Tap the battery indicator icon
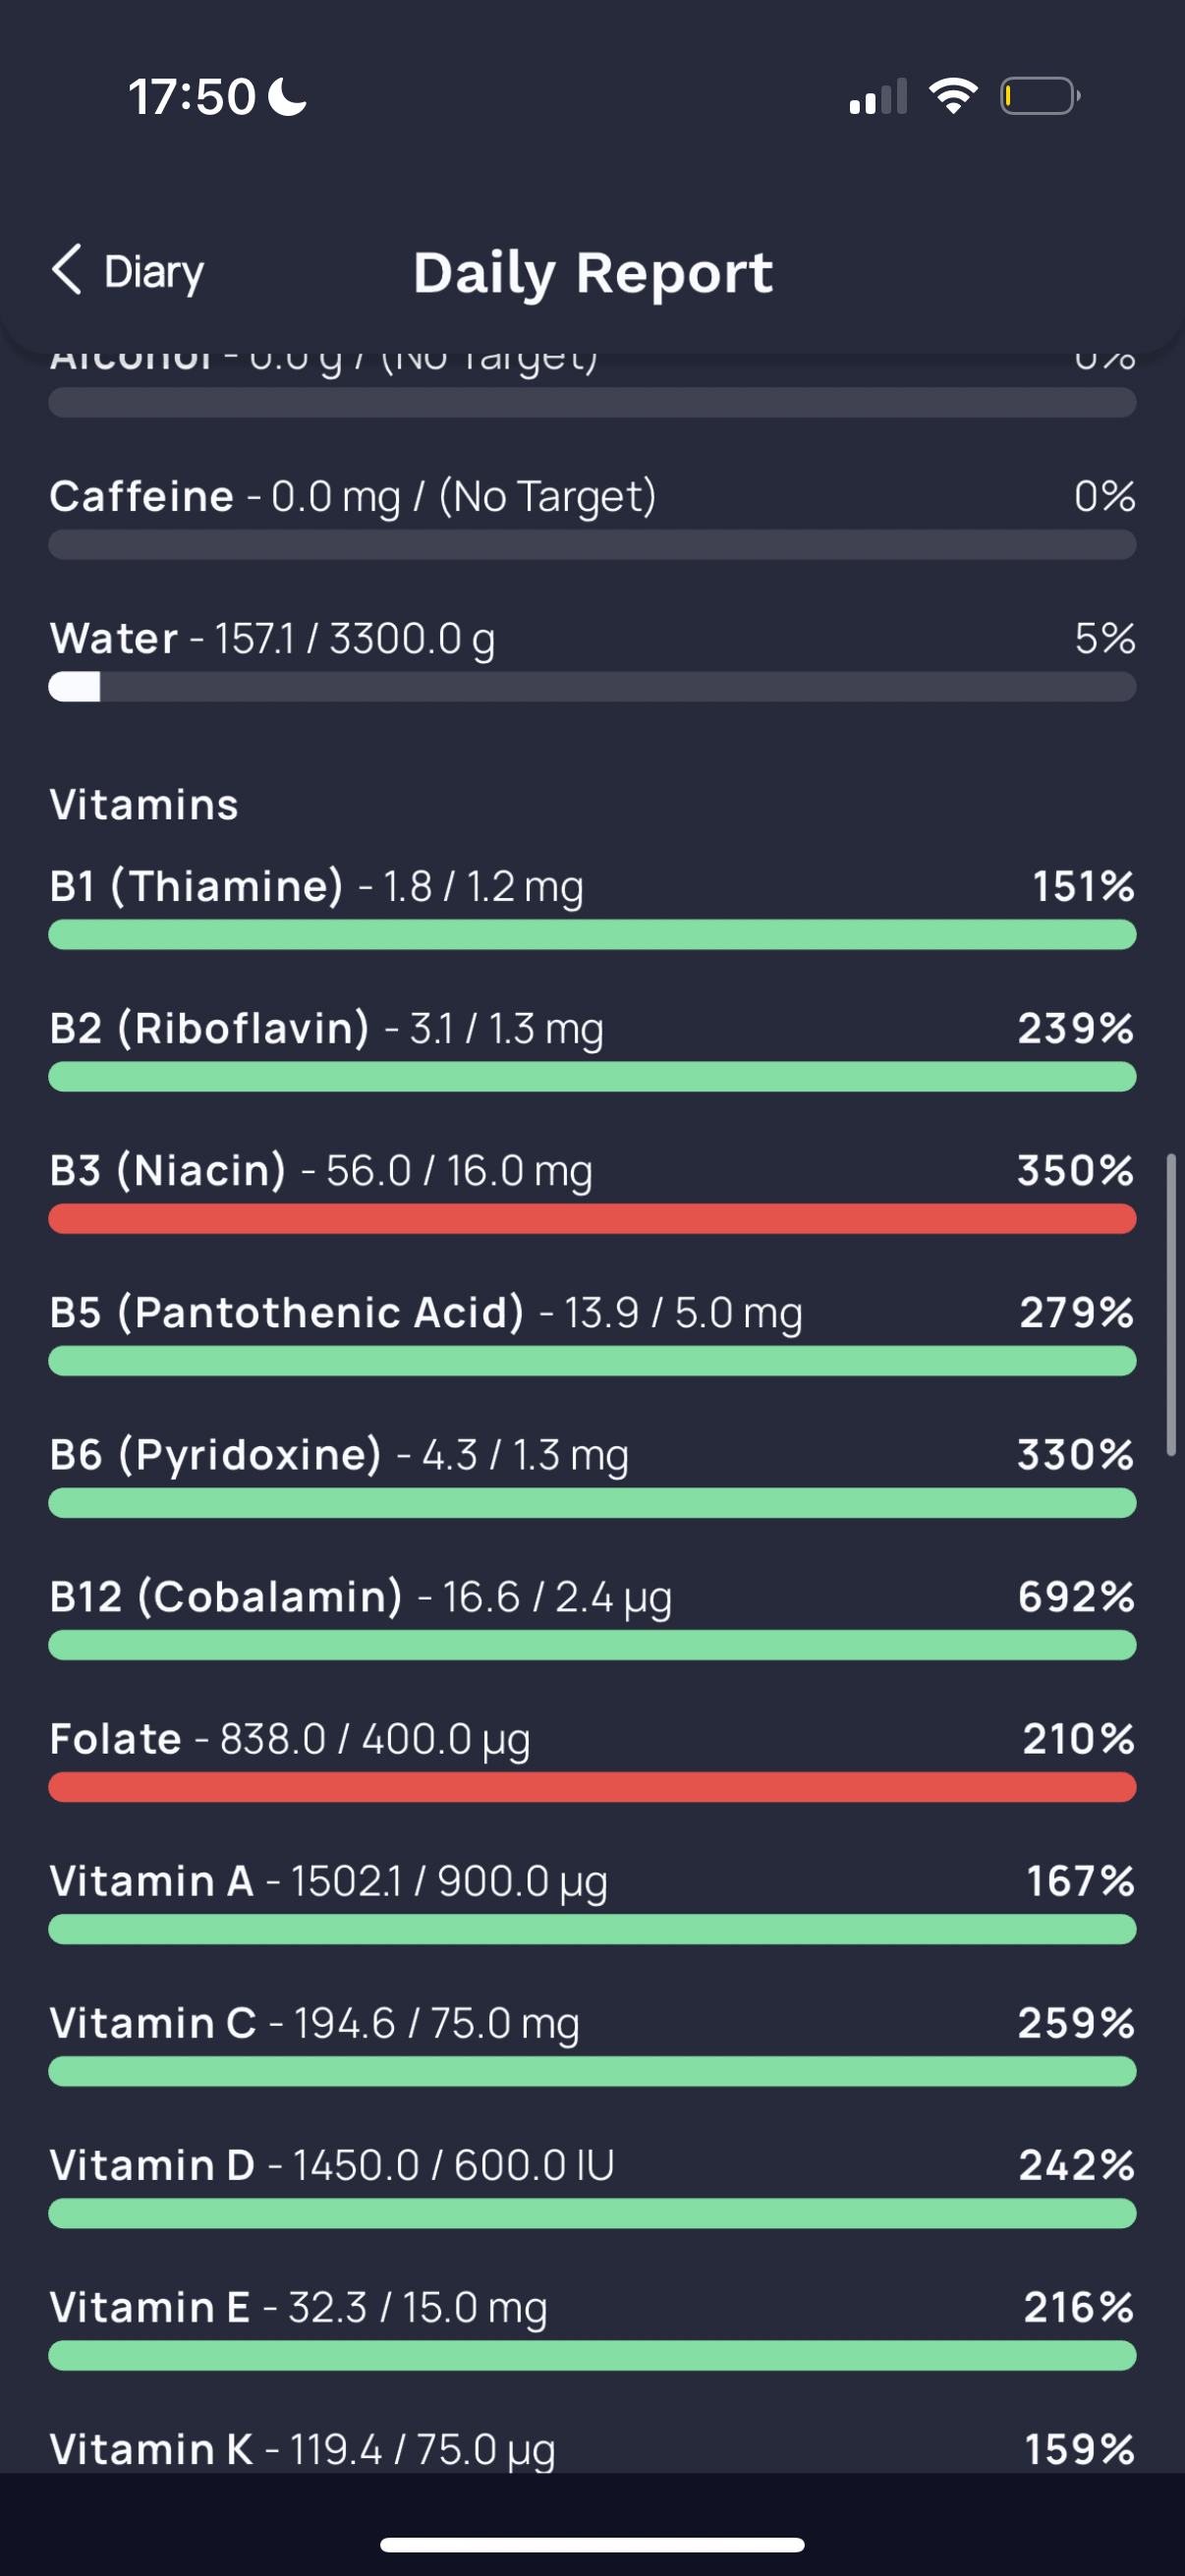1185x2576 pixels. (1040, 96)
